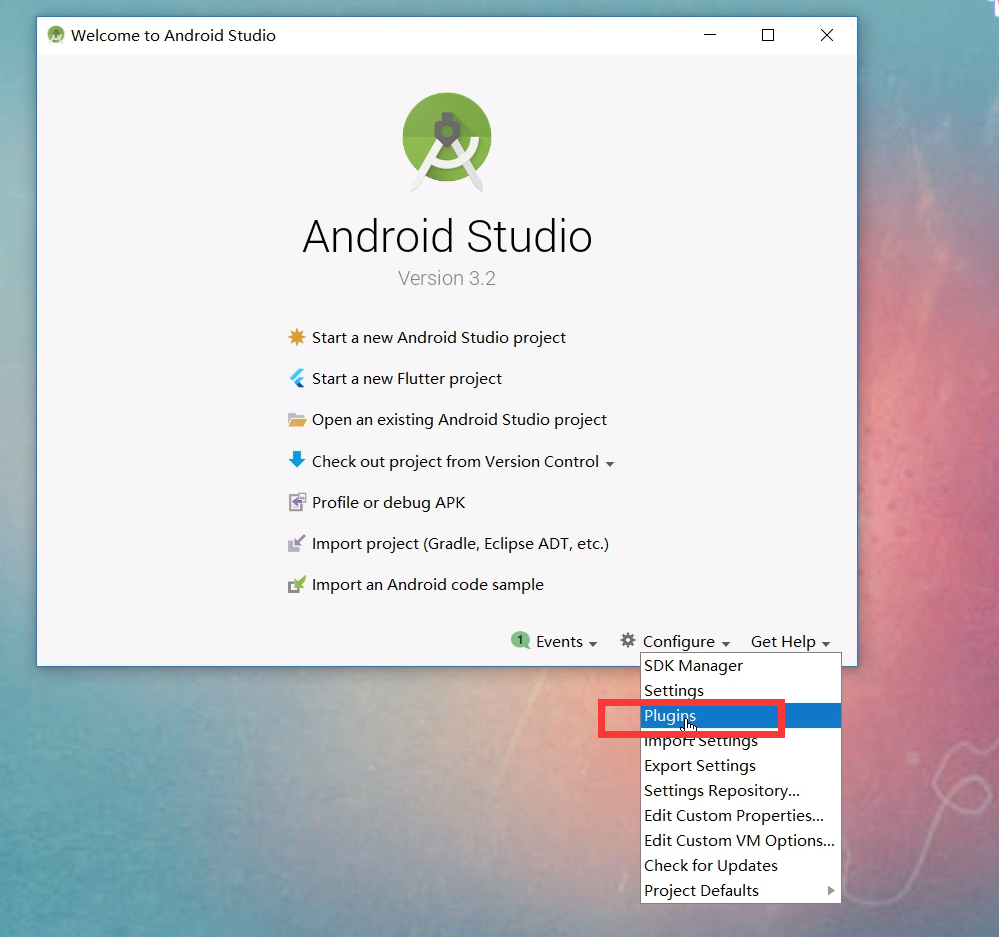The height and width of the screenshot is (937, 999).
Task: Click the Flutter logo icon
Action: (297, 378)
